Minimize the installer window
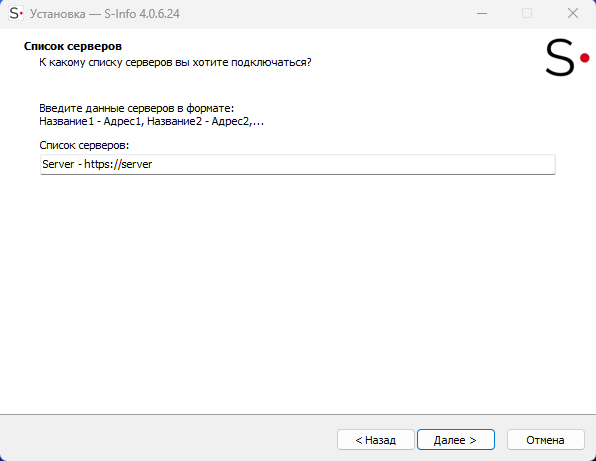Image resolution: width=596 pixels, height=461 pixels. pos(482,13)
